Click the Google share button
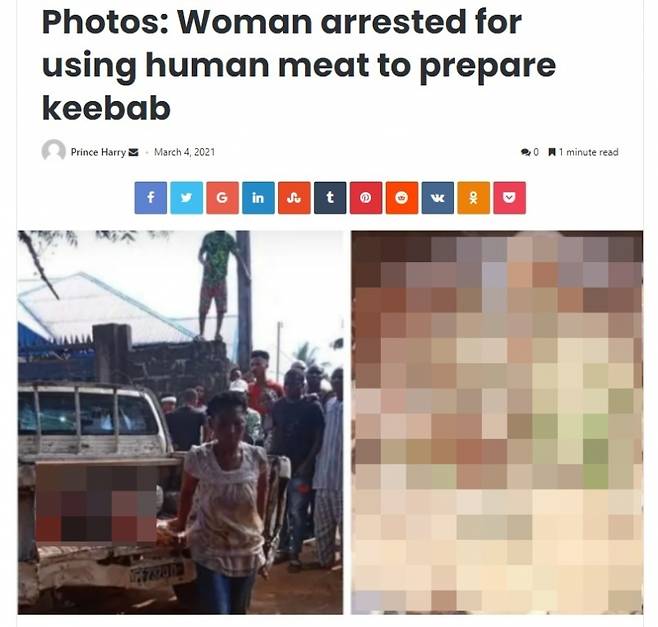This screenshot has height=627, width=658. (222, 198)
